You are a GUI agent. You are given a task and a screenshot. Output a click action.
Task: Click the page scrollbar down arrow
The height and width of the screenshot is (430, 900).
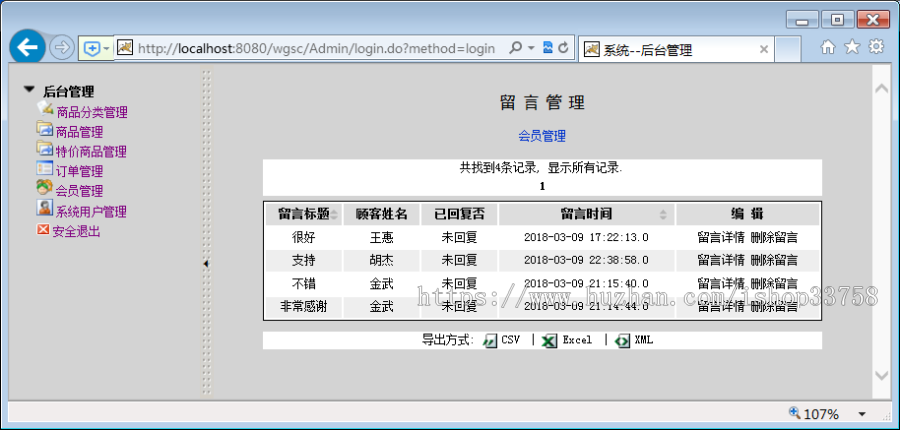tap(881, 375)
